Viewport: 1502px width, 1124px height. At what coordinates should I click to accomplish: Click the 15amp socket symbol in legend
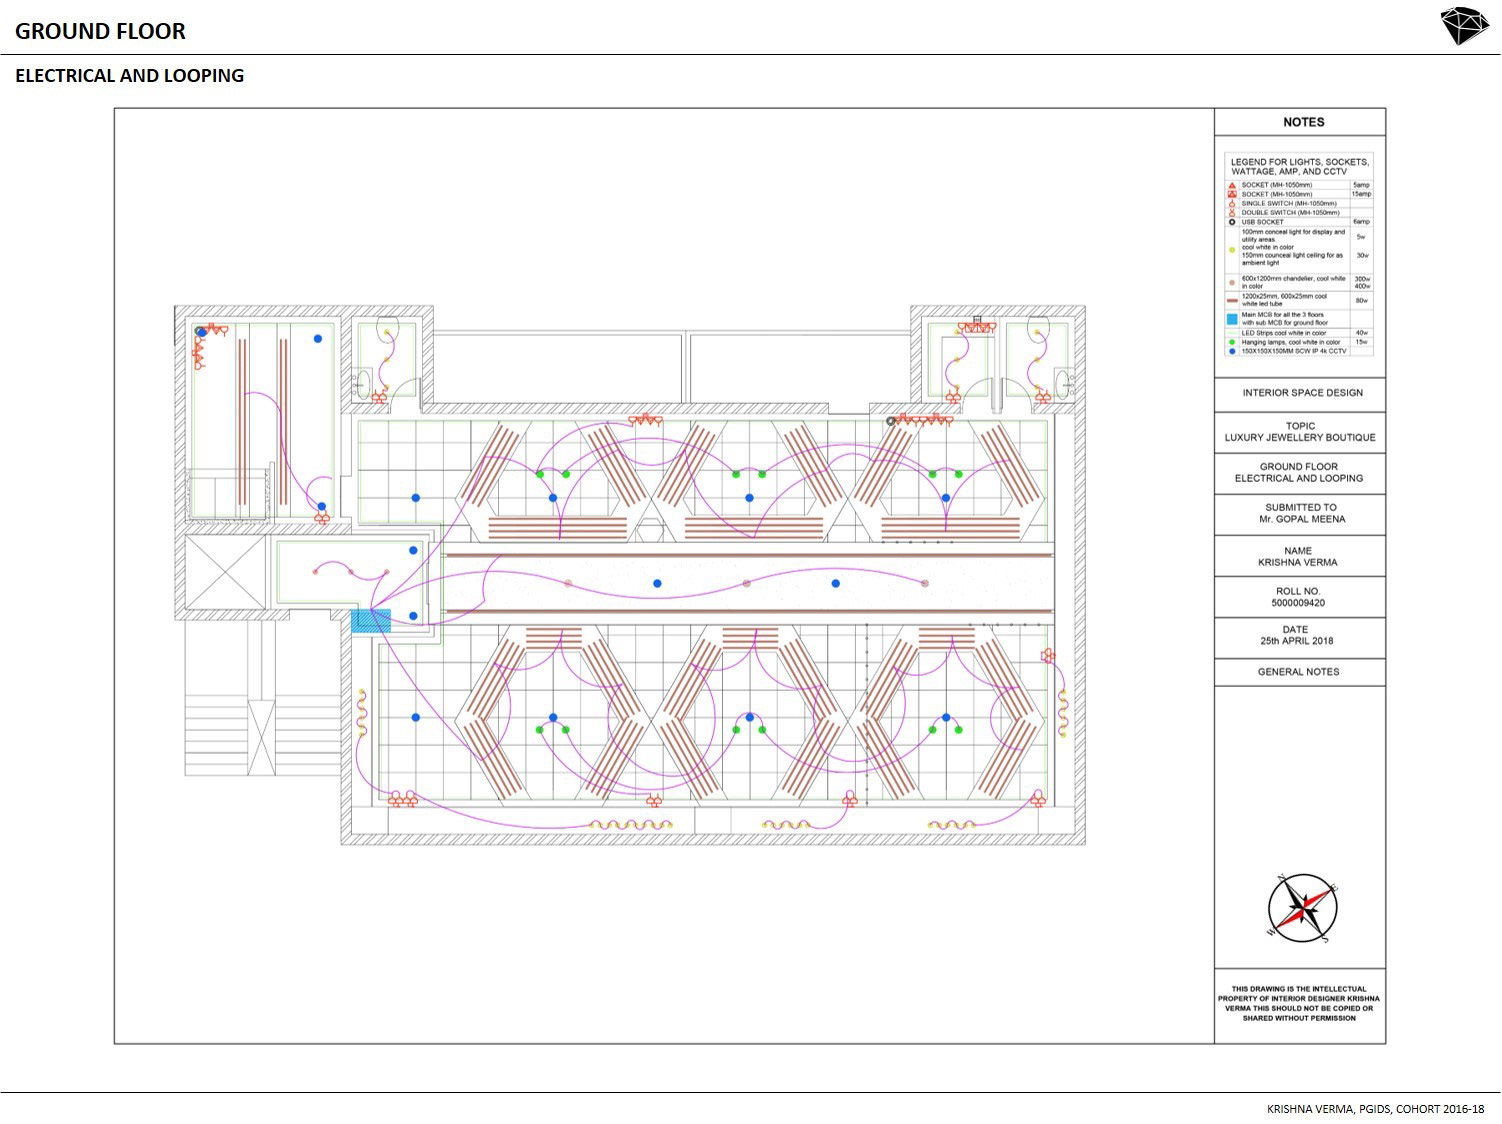point(1232,195)
